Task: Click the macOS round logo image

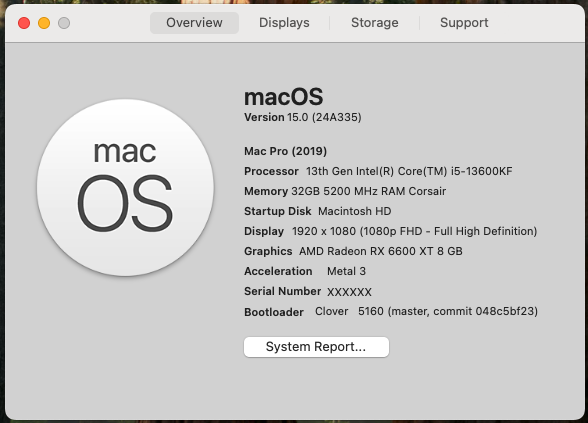Action: click(125, 187)
